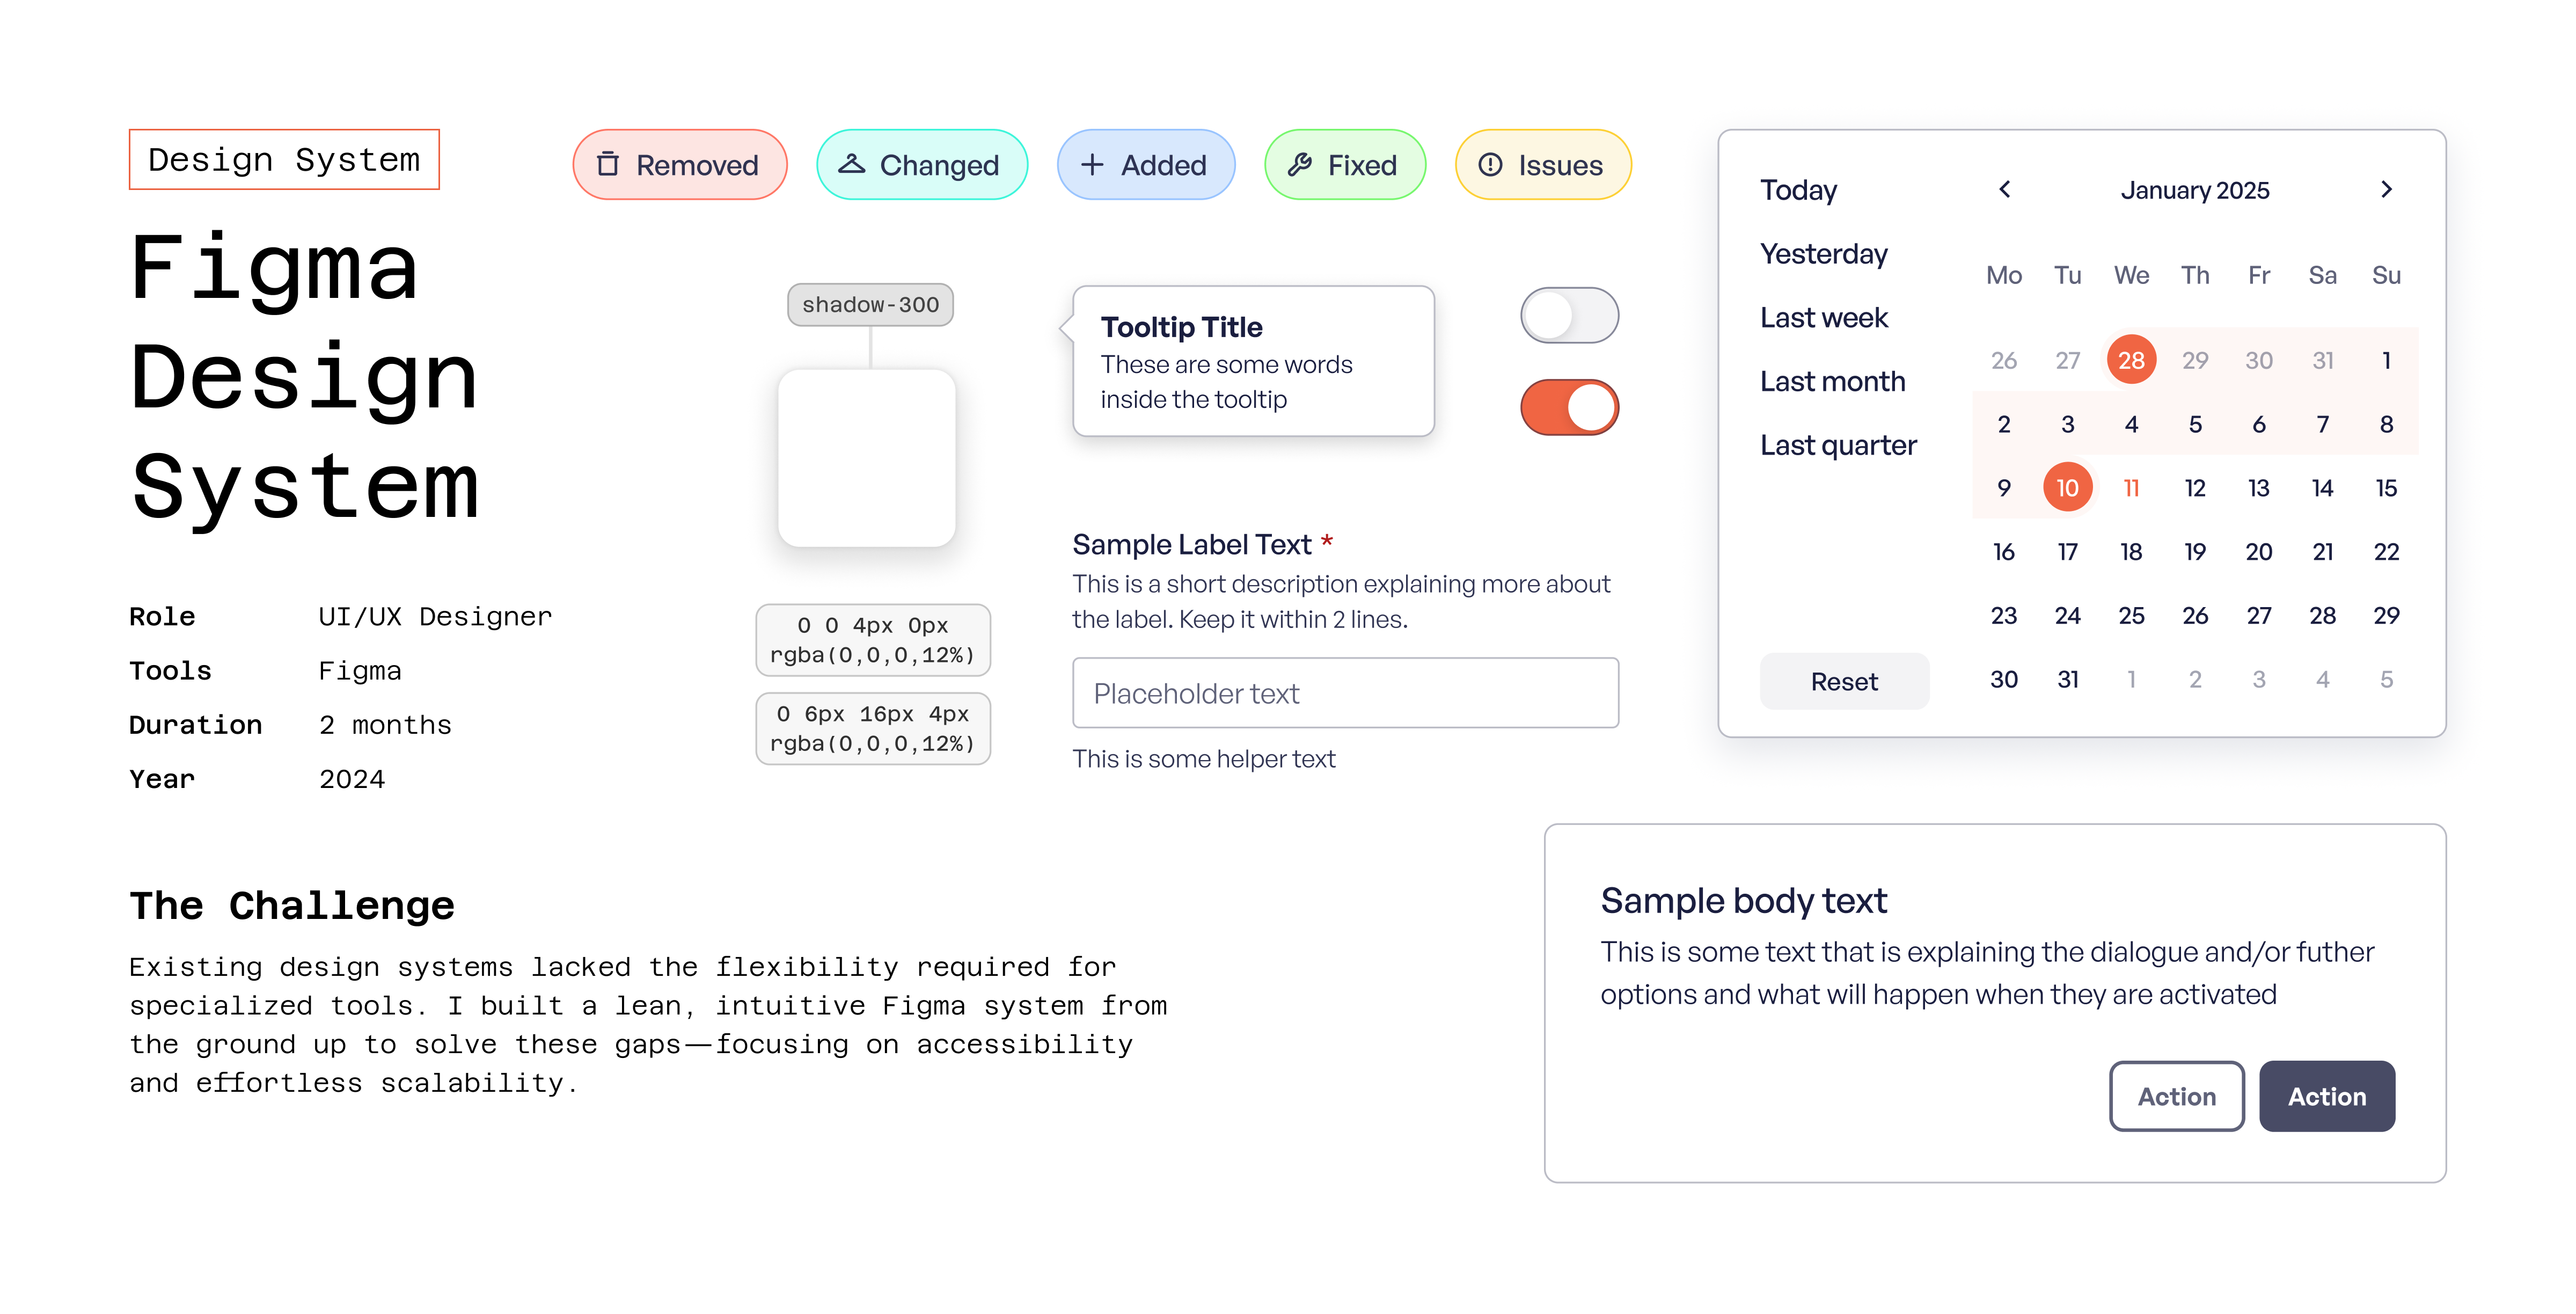Screen dimensions: 2576x1314
Task: Click the trash icon in Removed badge
Action: [x=608, y=165]
